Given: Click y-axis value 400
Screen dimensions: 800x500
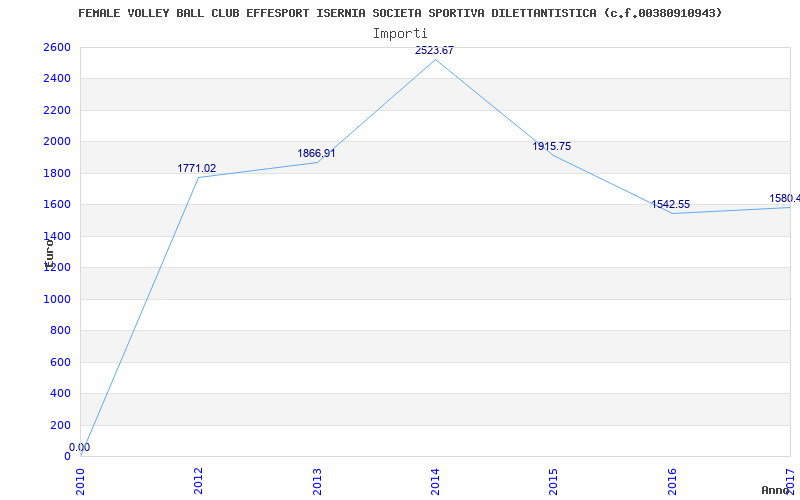Looking at the screenshot, I should 61,393.
